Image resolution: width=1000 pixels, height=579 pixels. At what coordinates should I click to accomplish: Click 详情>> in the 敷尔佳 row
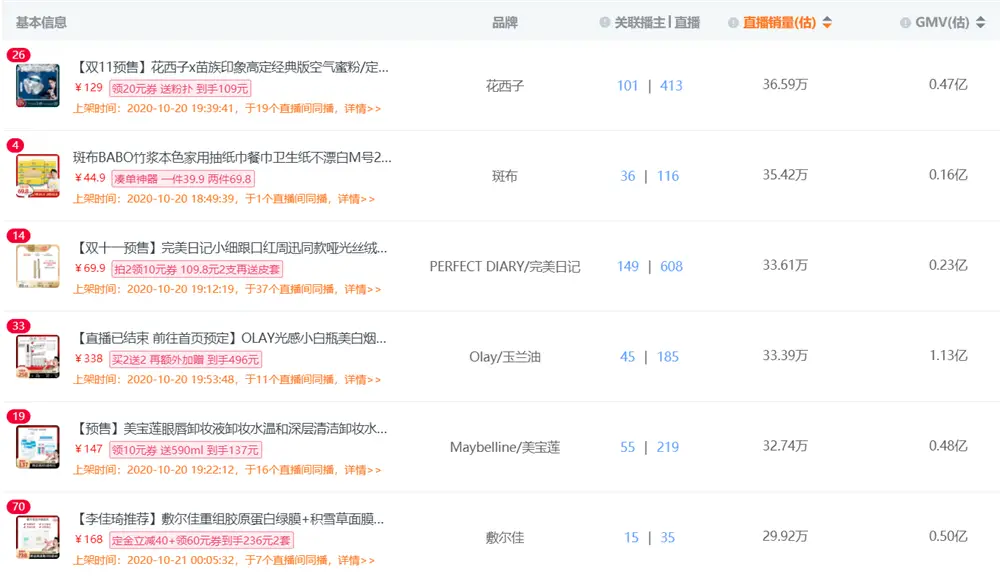[x=356, y=561]
